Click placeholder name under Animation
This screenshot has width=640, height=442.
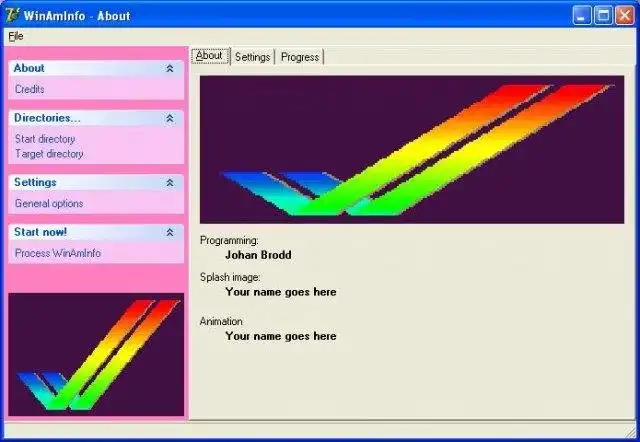[x=281, y=336]
